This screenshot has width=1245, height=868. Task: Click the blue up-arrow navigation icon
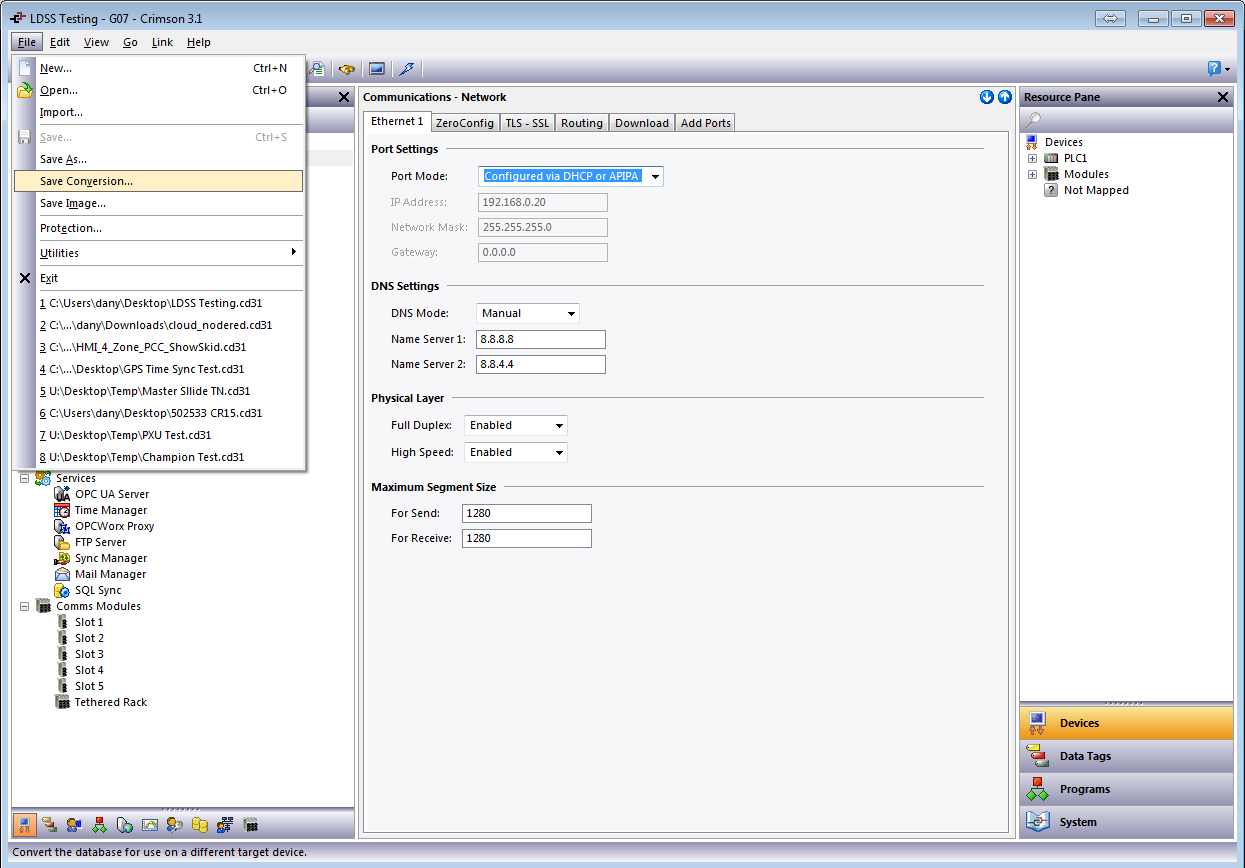coord(1004,97)
